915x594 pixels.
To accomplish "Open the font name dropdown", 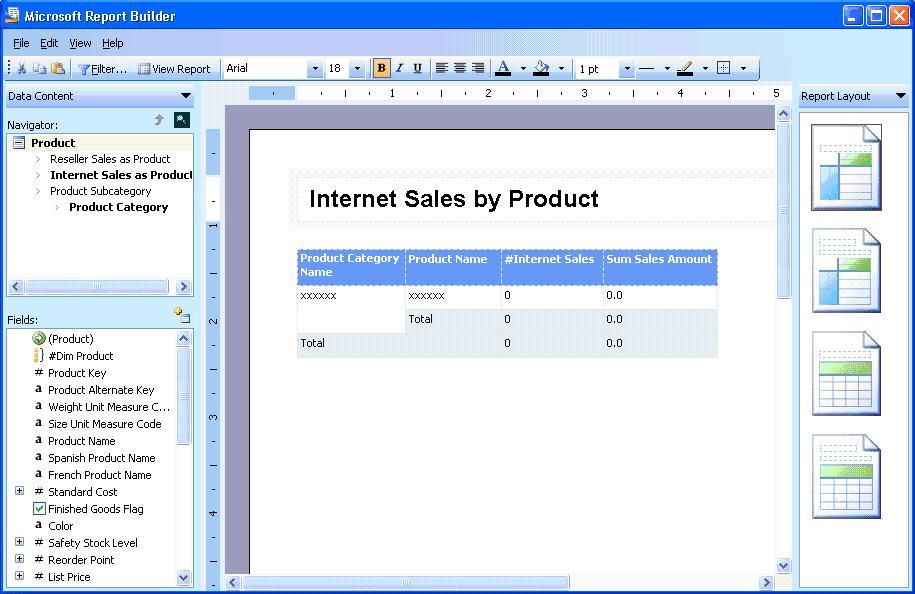I will tap(315, 69).
